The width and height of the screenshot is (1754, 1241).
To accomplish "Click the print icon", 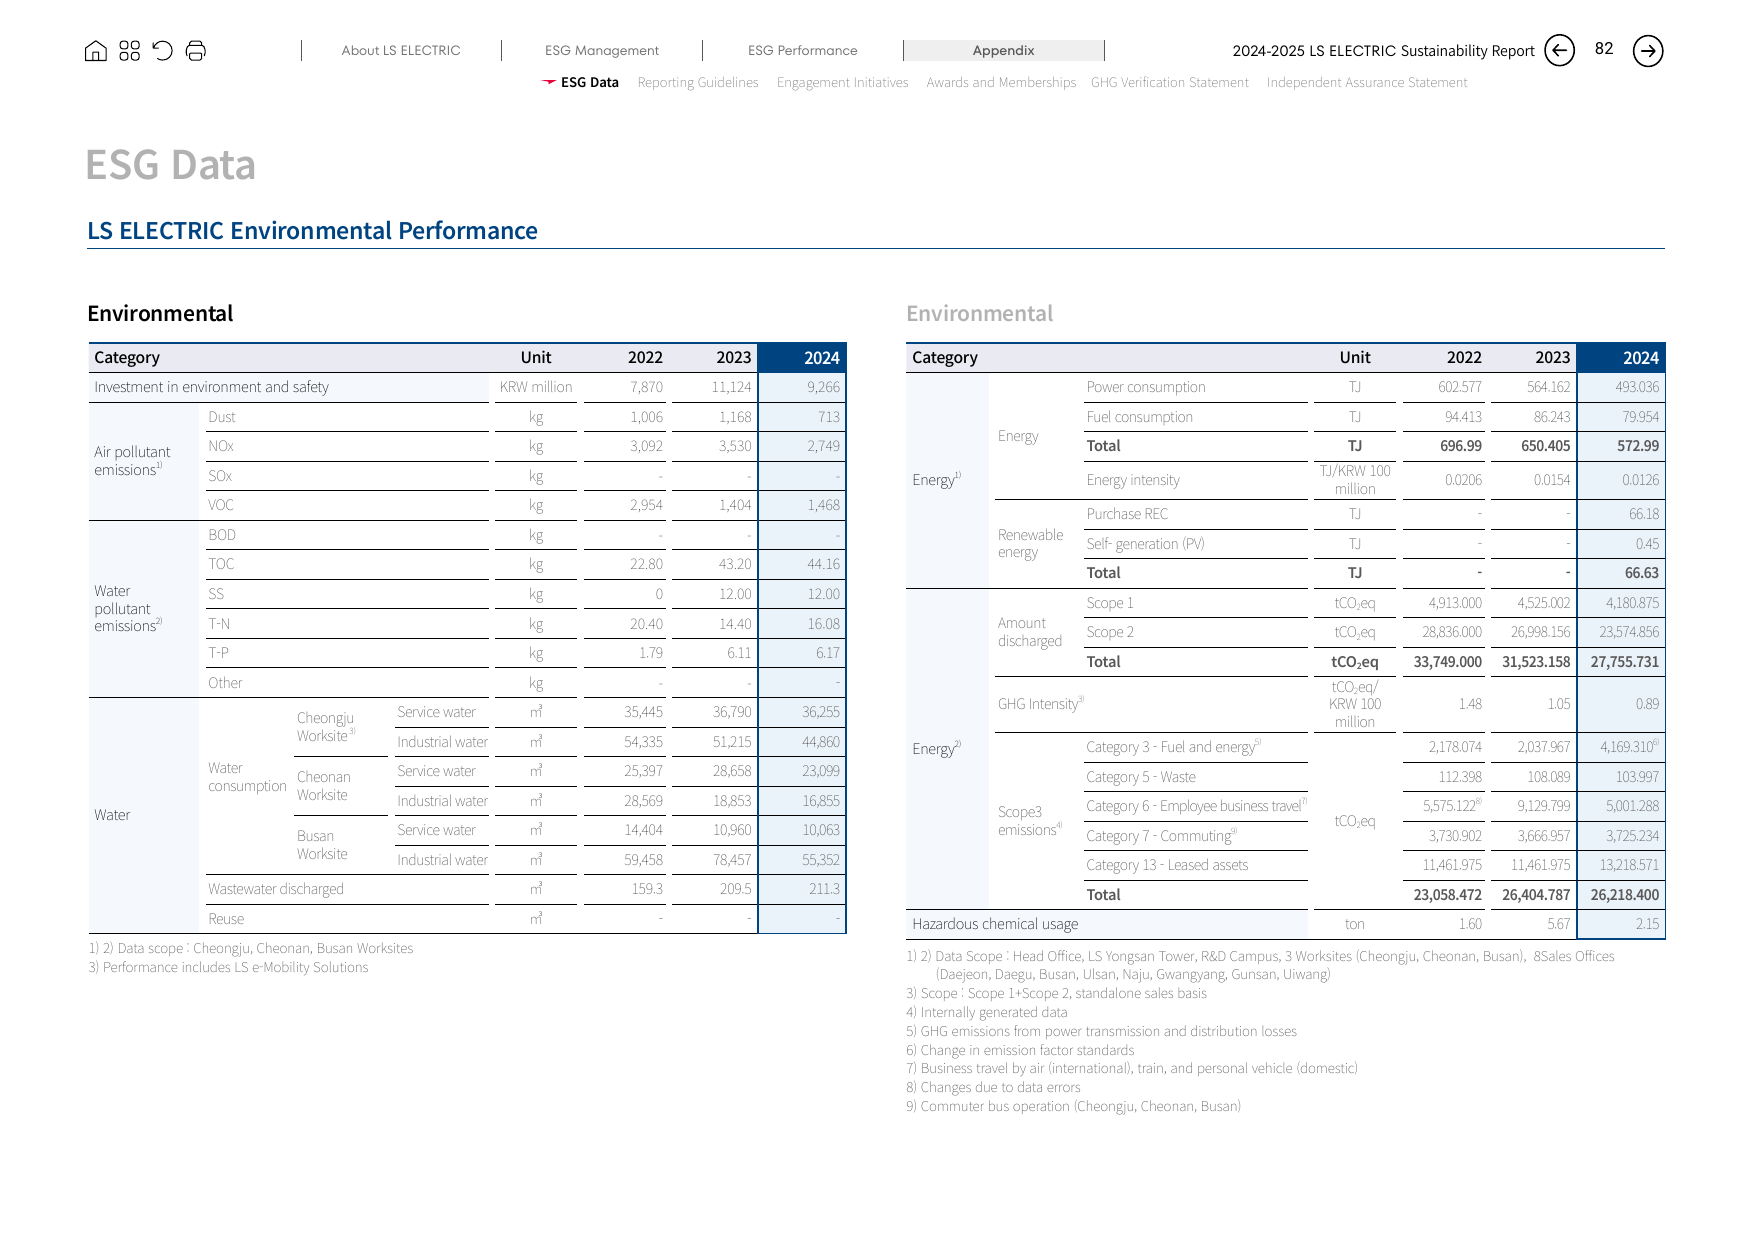I will coord(196,50).
